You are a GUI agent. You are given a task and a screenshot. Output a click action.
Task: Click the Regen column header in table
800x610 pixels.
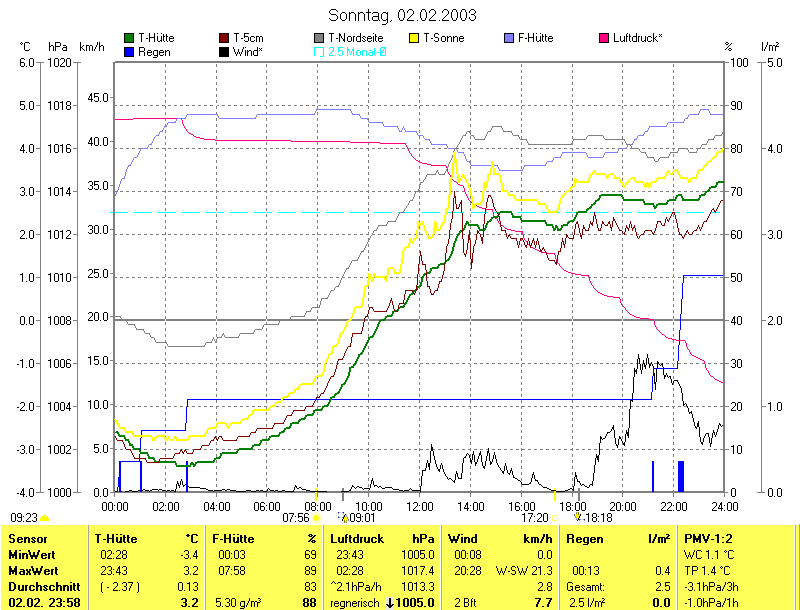pos(585,539)
